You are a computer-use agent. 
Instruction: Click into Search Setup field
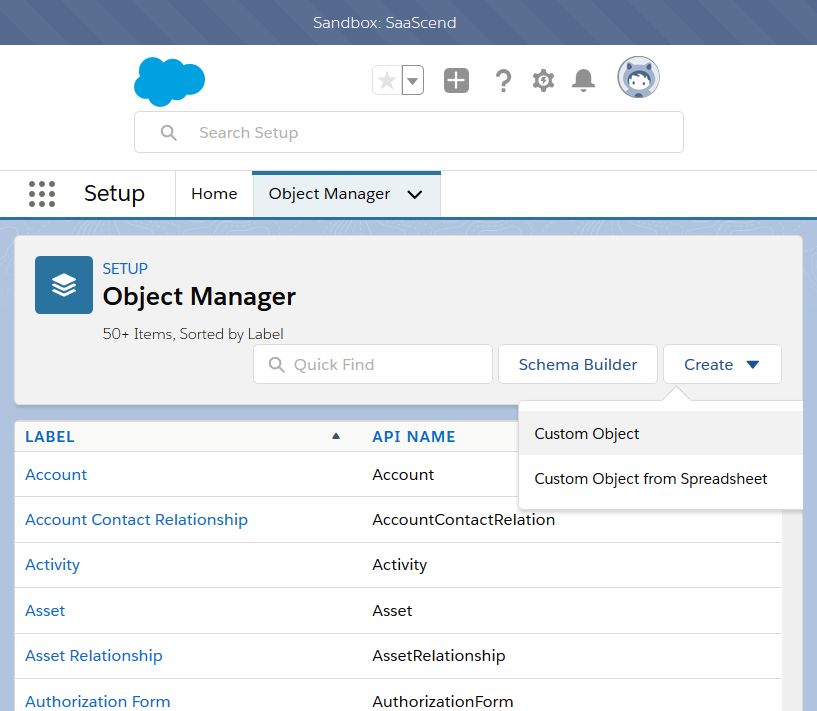click(409, 132)
